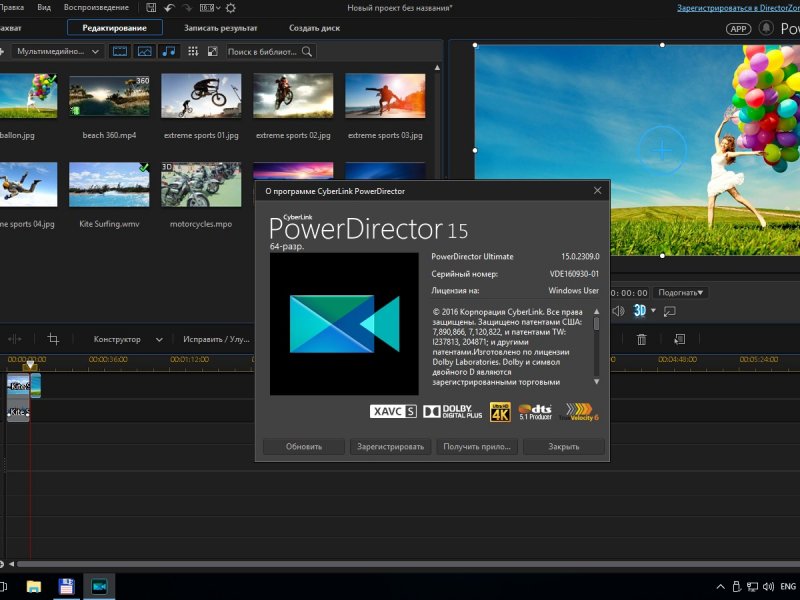Open the 16:9 aspect ratio dropdown

point(210,8)
